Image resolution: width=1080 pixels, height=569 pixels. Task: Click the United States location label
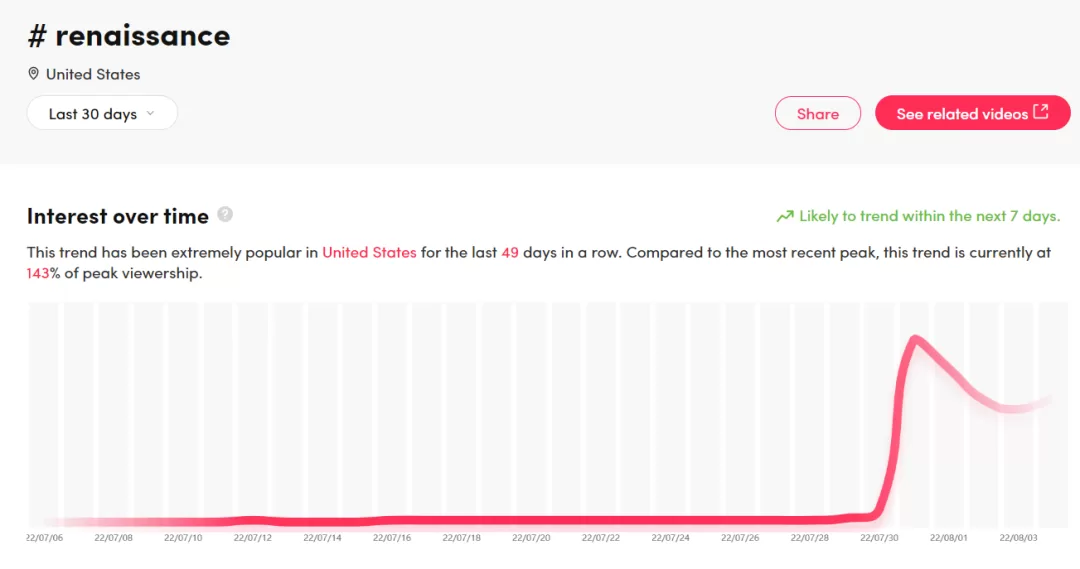point(93,74)
